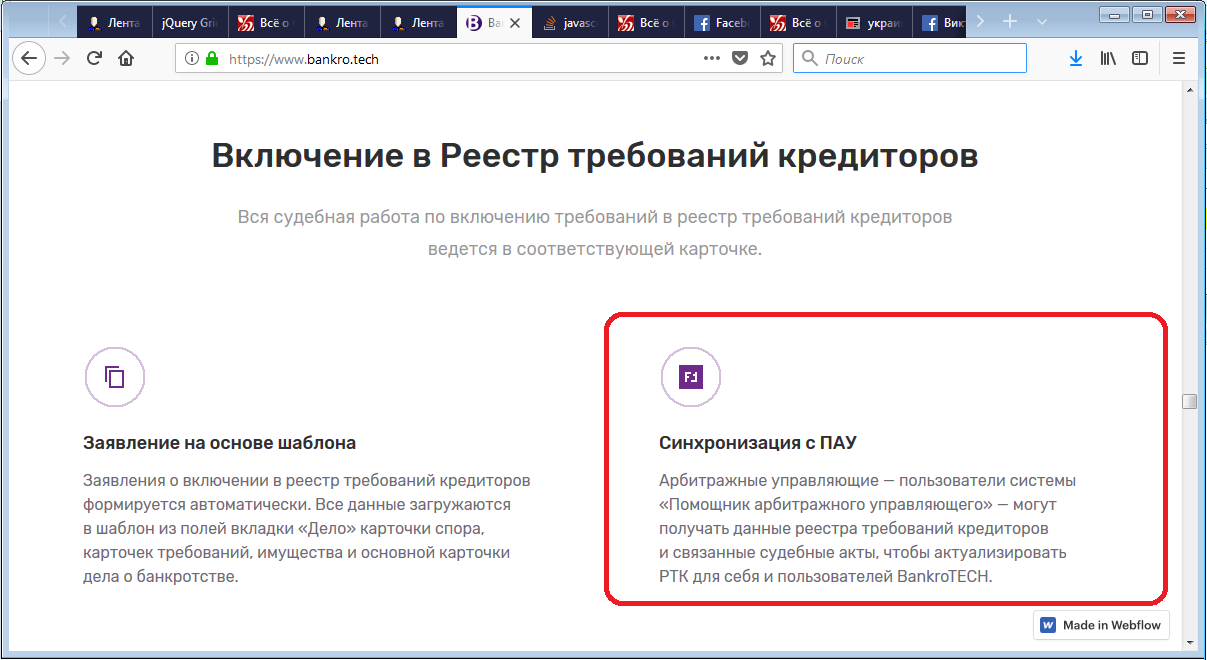The width and height of the screenshot is (1207, 660).
Task: Click the Made in Webflow badge
Action: click(1101, 625)
